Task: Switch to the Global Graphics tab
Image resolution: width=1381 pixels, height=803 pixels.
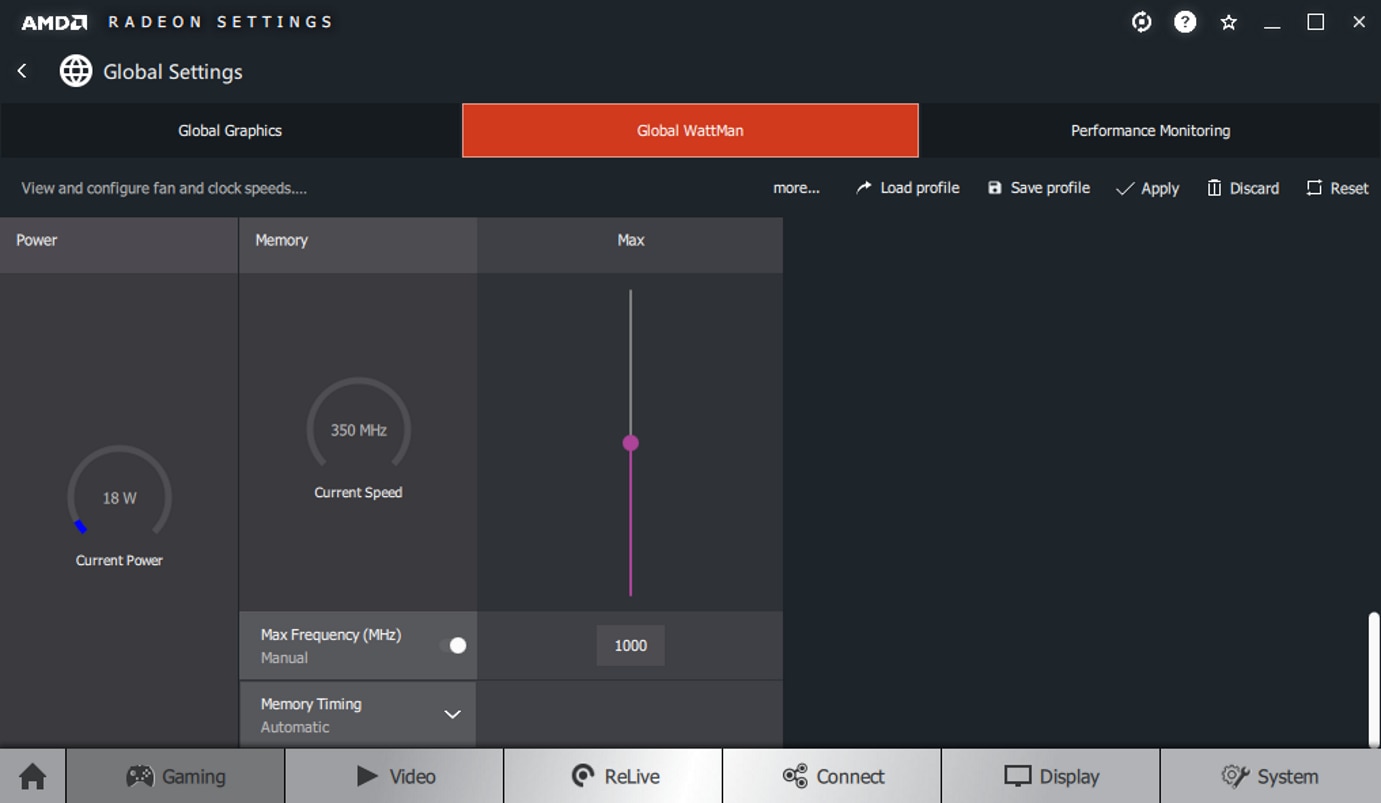Action: (x=230, y=130)
